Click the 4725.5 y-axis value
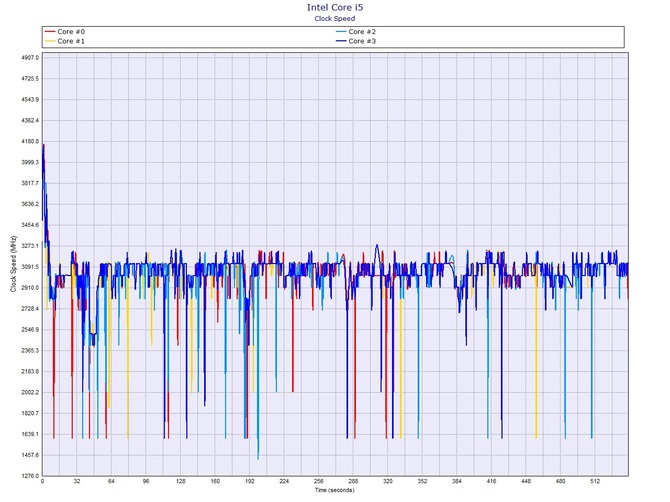 coord(30,79)
